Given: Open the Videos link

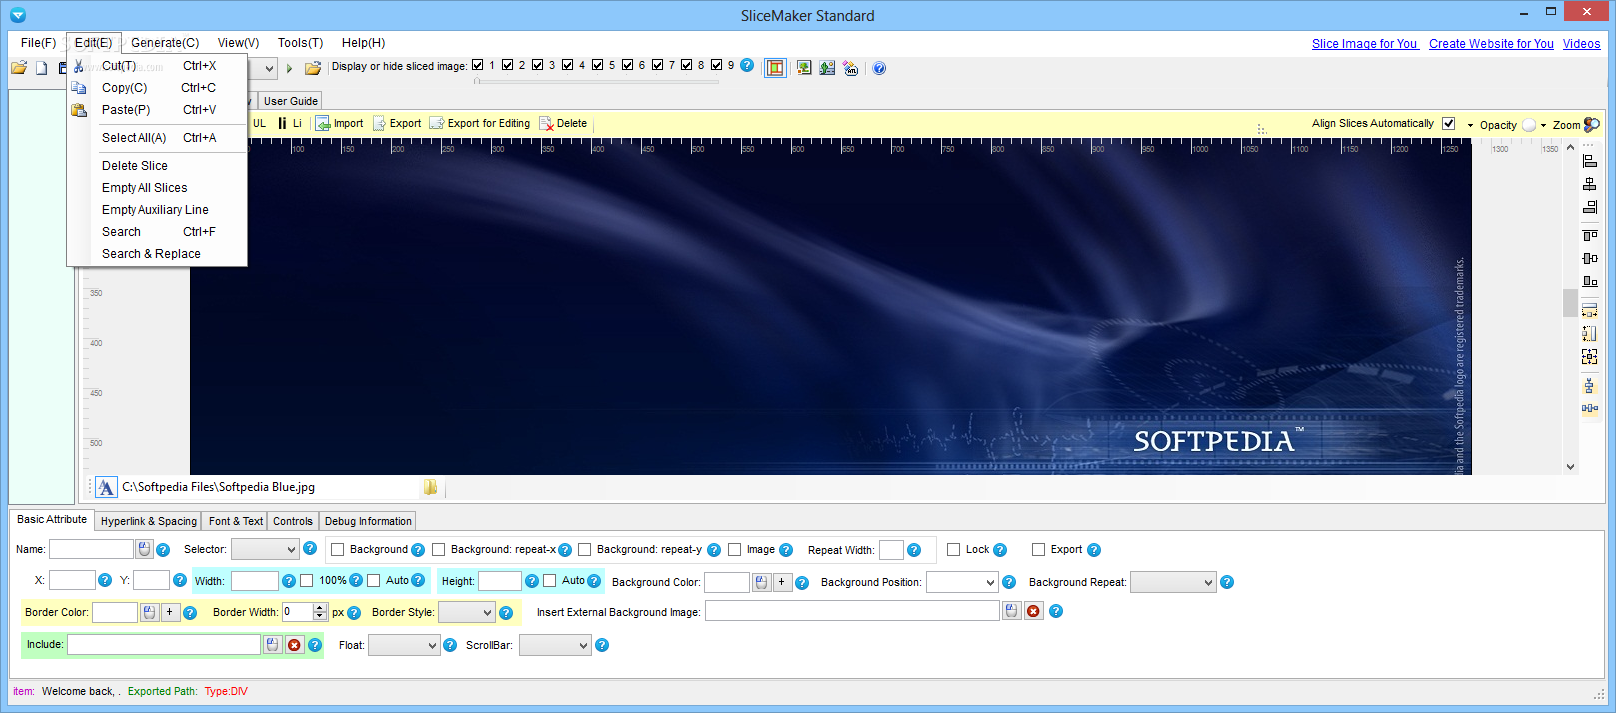Looking at the screenshot, I should (1581, 44).
